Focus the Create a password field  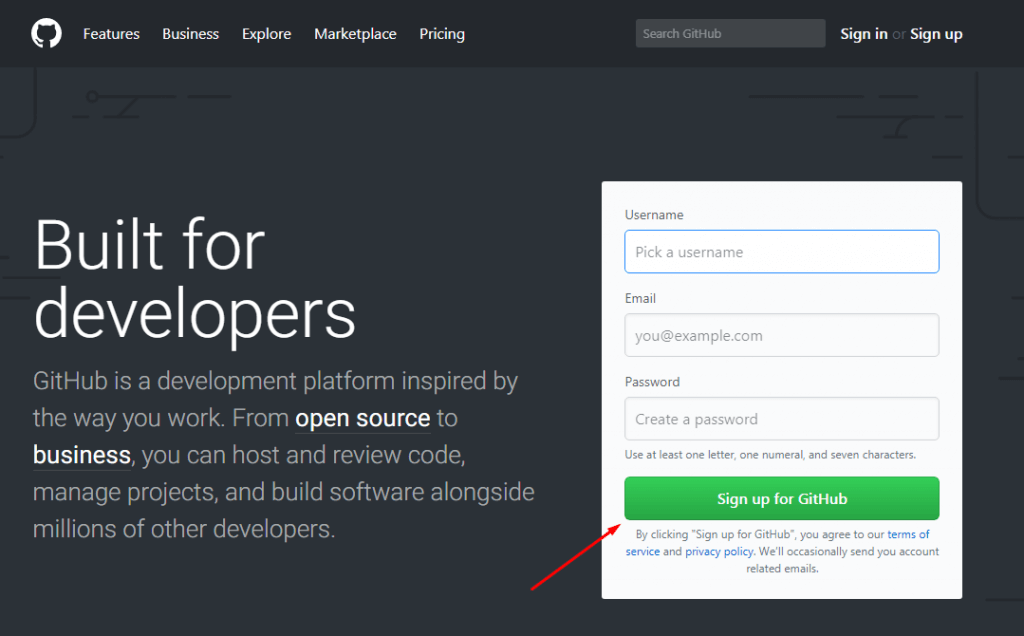[781, 418]
